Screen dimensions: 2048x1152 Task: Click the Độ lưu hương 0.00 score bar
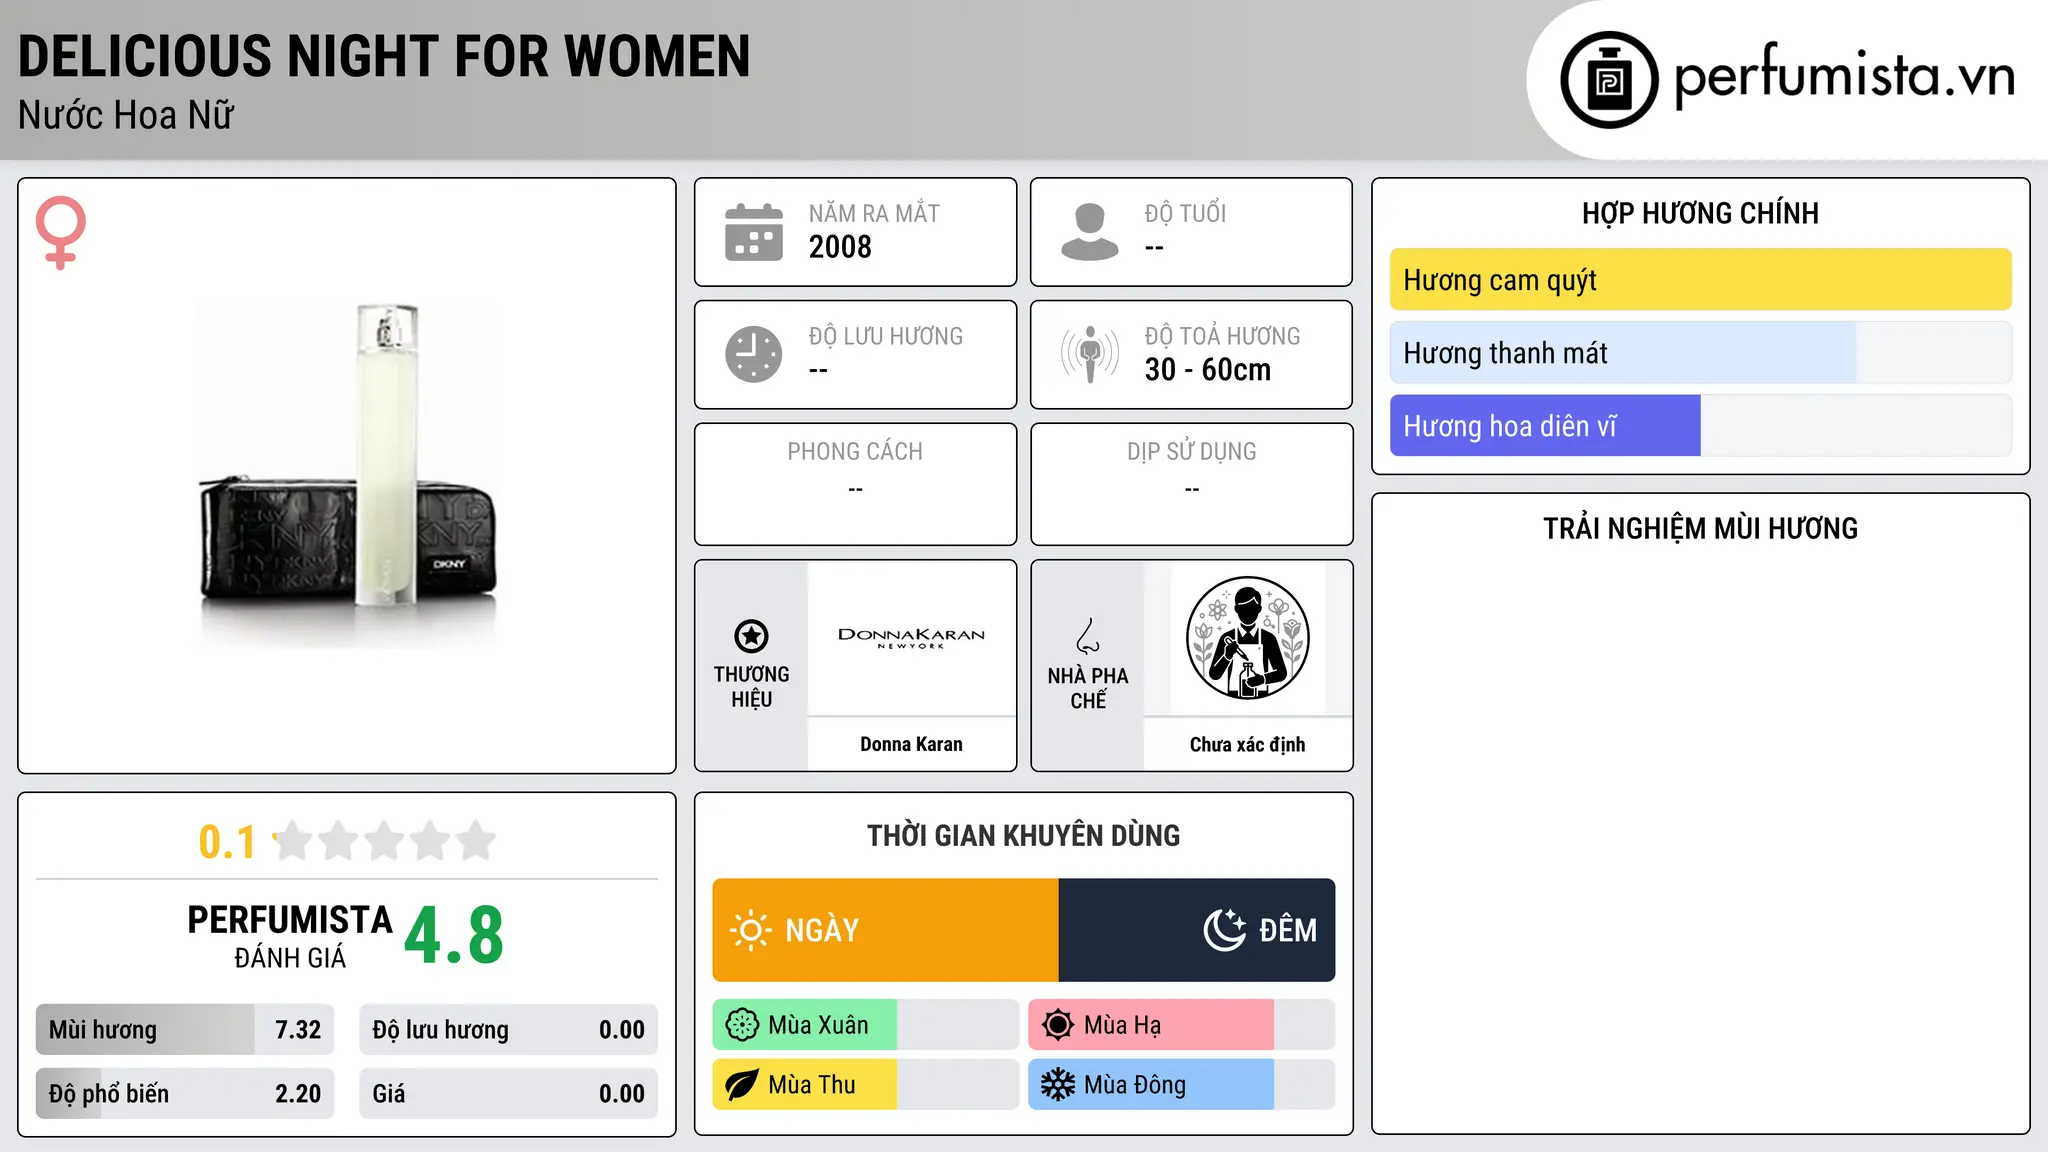coord(508,1030)
